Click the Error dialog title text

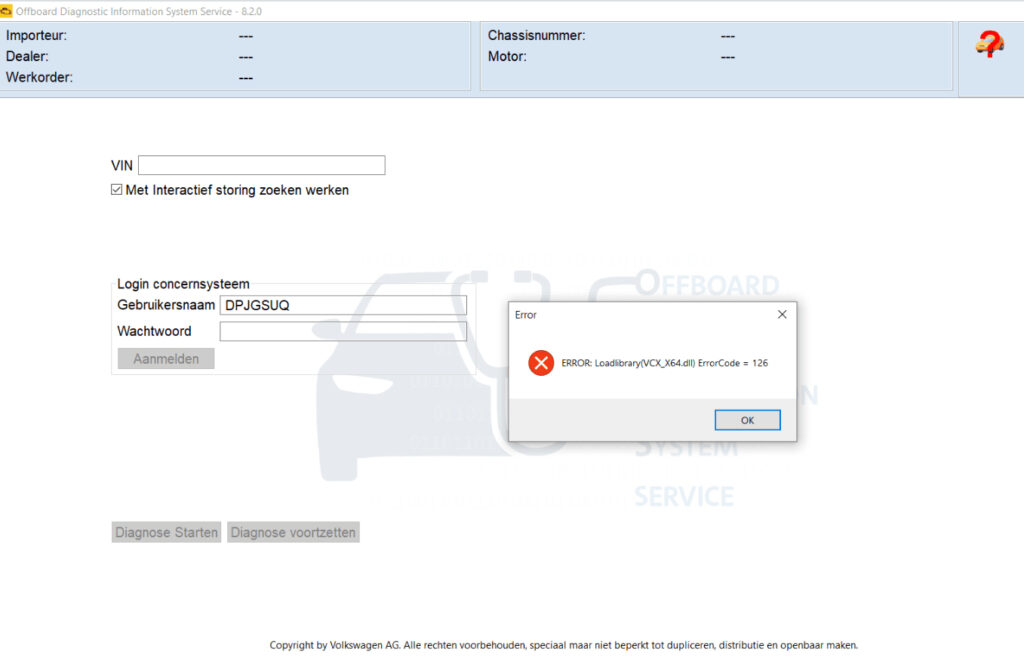point(525,315)
